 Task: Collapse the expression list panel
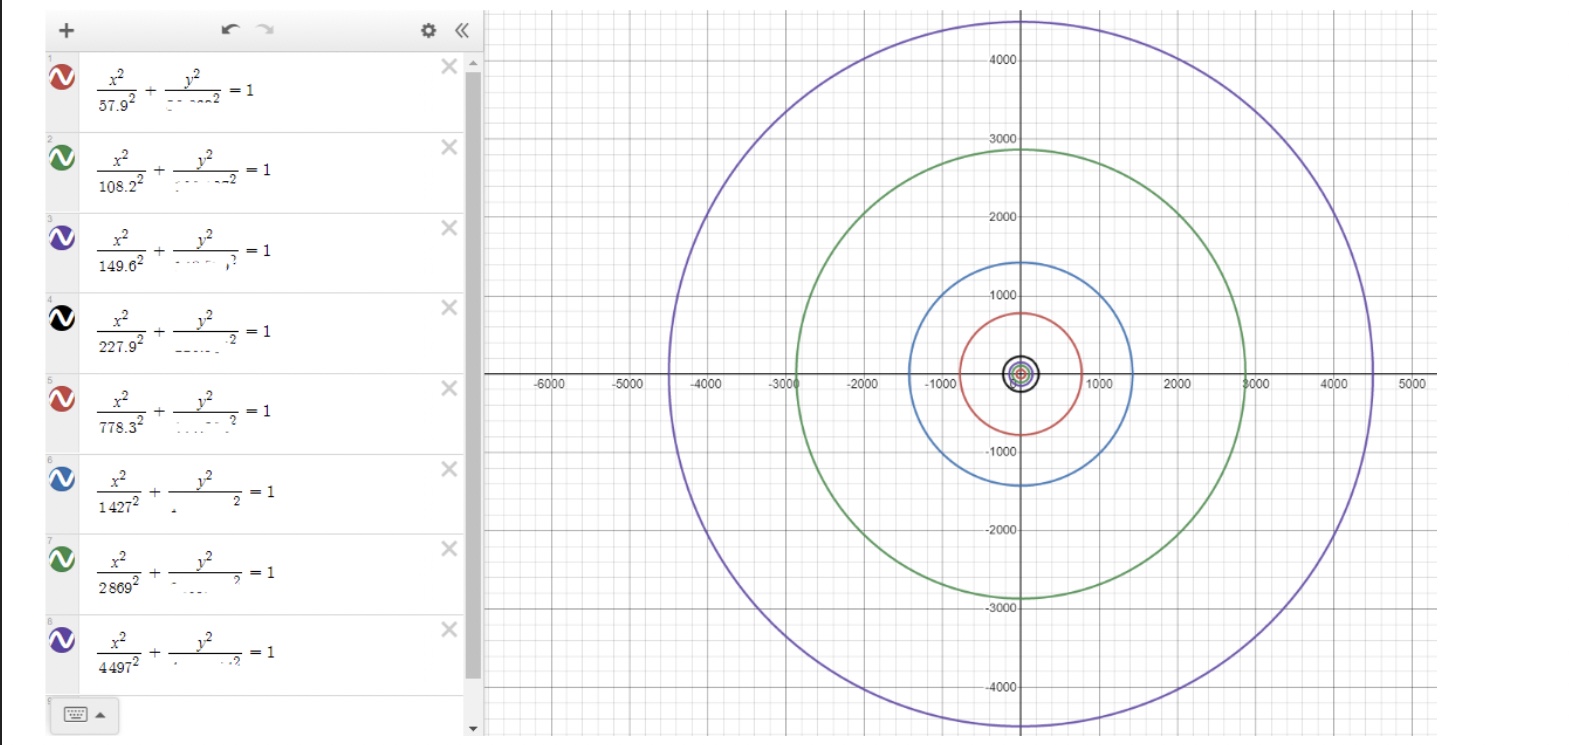(461, 30)
